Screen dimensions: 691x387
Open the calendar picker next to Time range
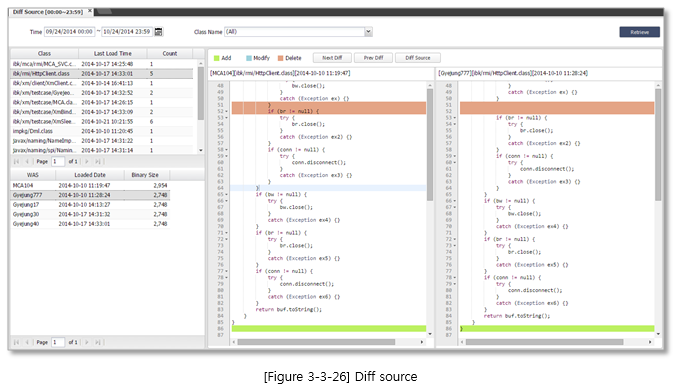click(x=159, y=32)
